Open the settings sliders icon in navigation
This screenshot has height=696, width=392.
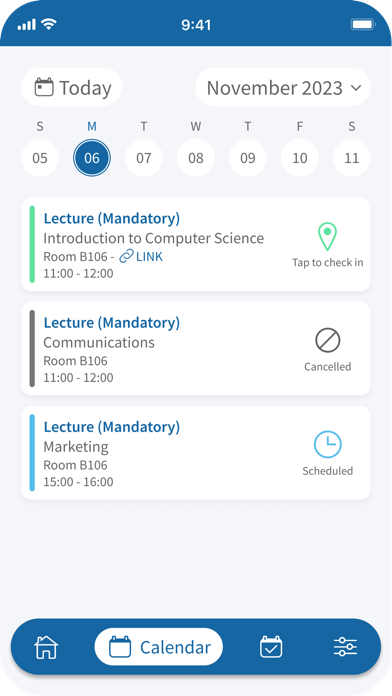pos(345,647)
